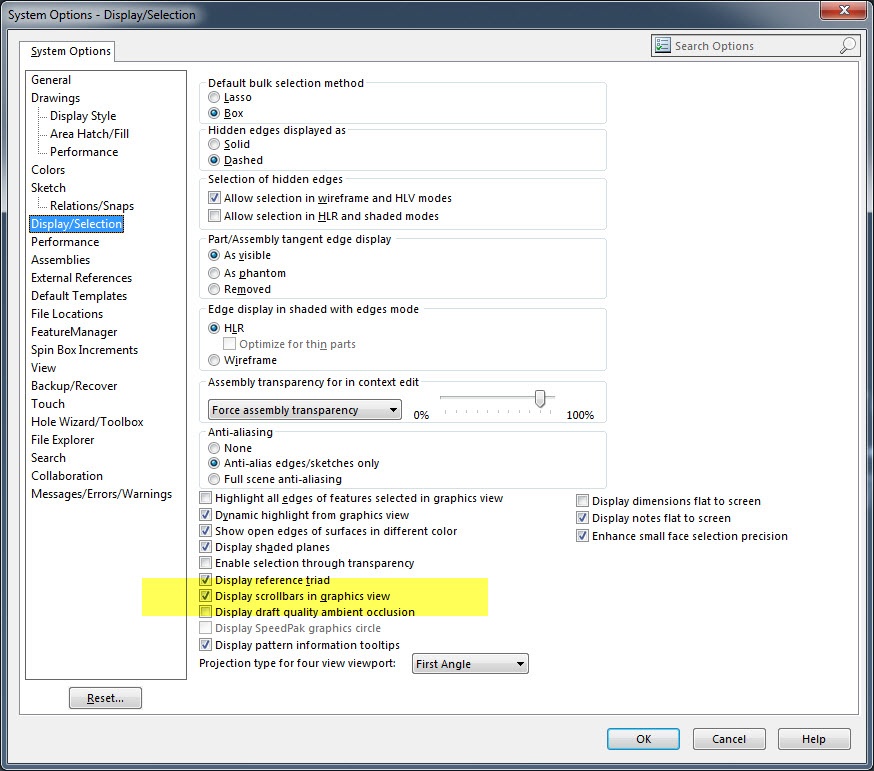874x771 pixels.
Task: Open the Touch category
Action: coord(47,404)
